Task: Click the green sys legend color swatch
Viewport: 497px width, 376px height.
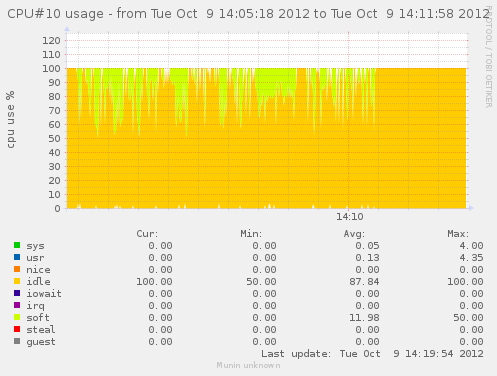Action: 17,245
